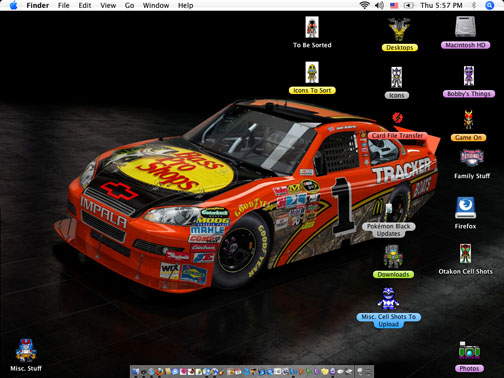
Task: Click the Game On folder icon
Action: tap(468, 119)
